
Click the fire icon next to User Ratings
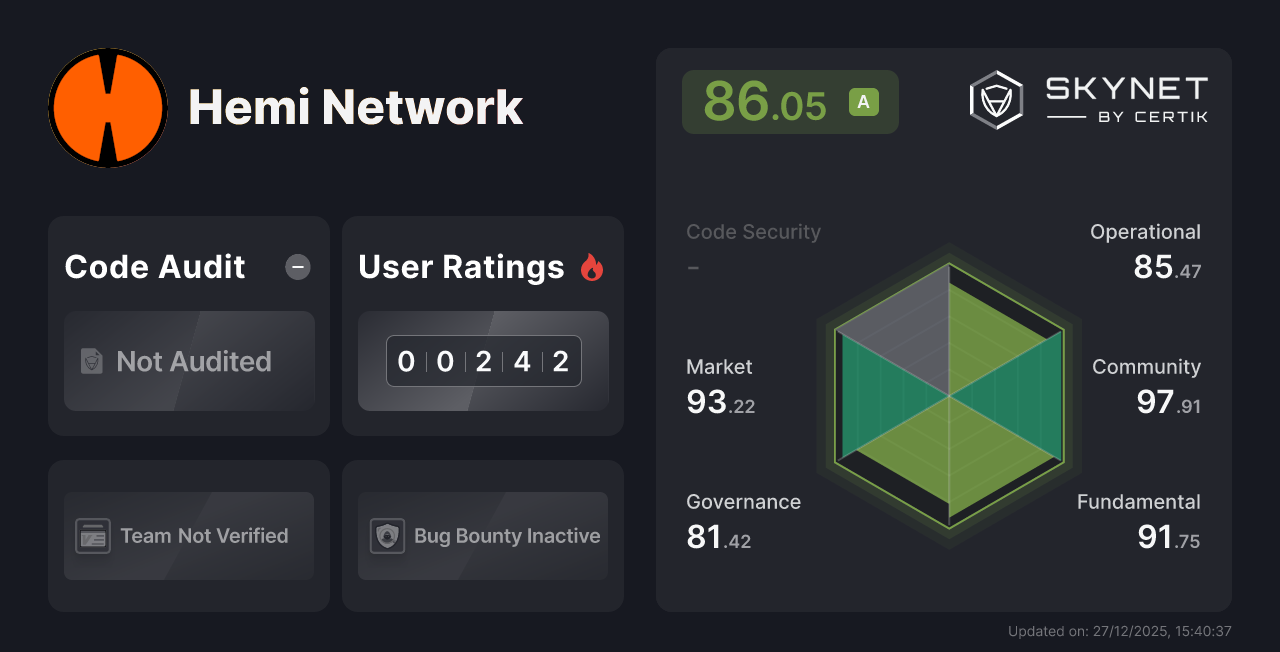591,266
